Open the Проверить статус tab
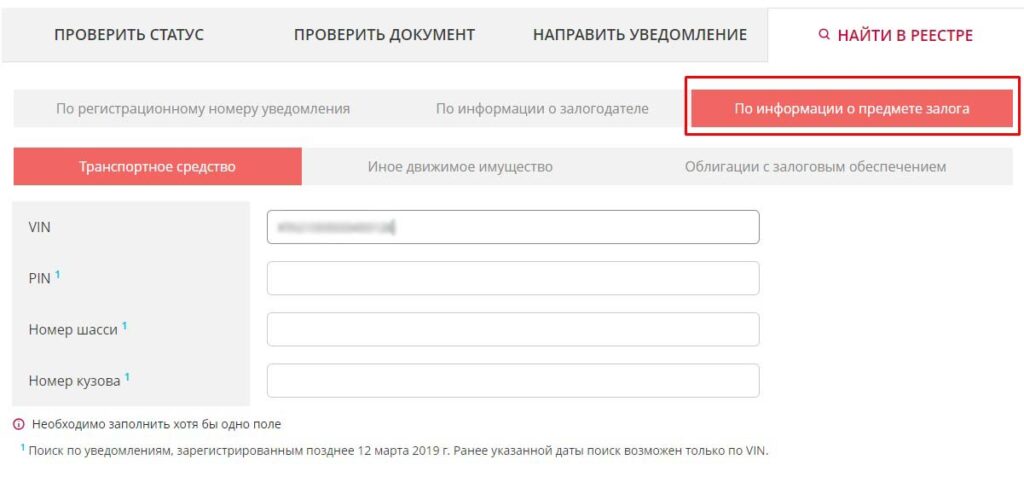The width and height of the screenshot is (1024, 477). pyautogui.click(x=129, y=35)
